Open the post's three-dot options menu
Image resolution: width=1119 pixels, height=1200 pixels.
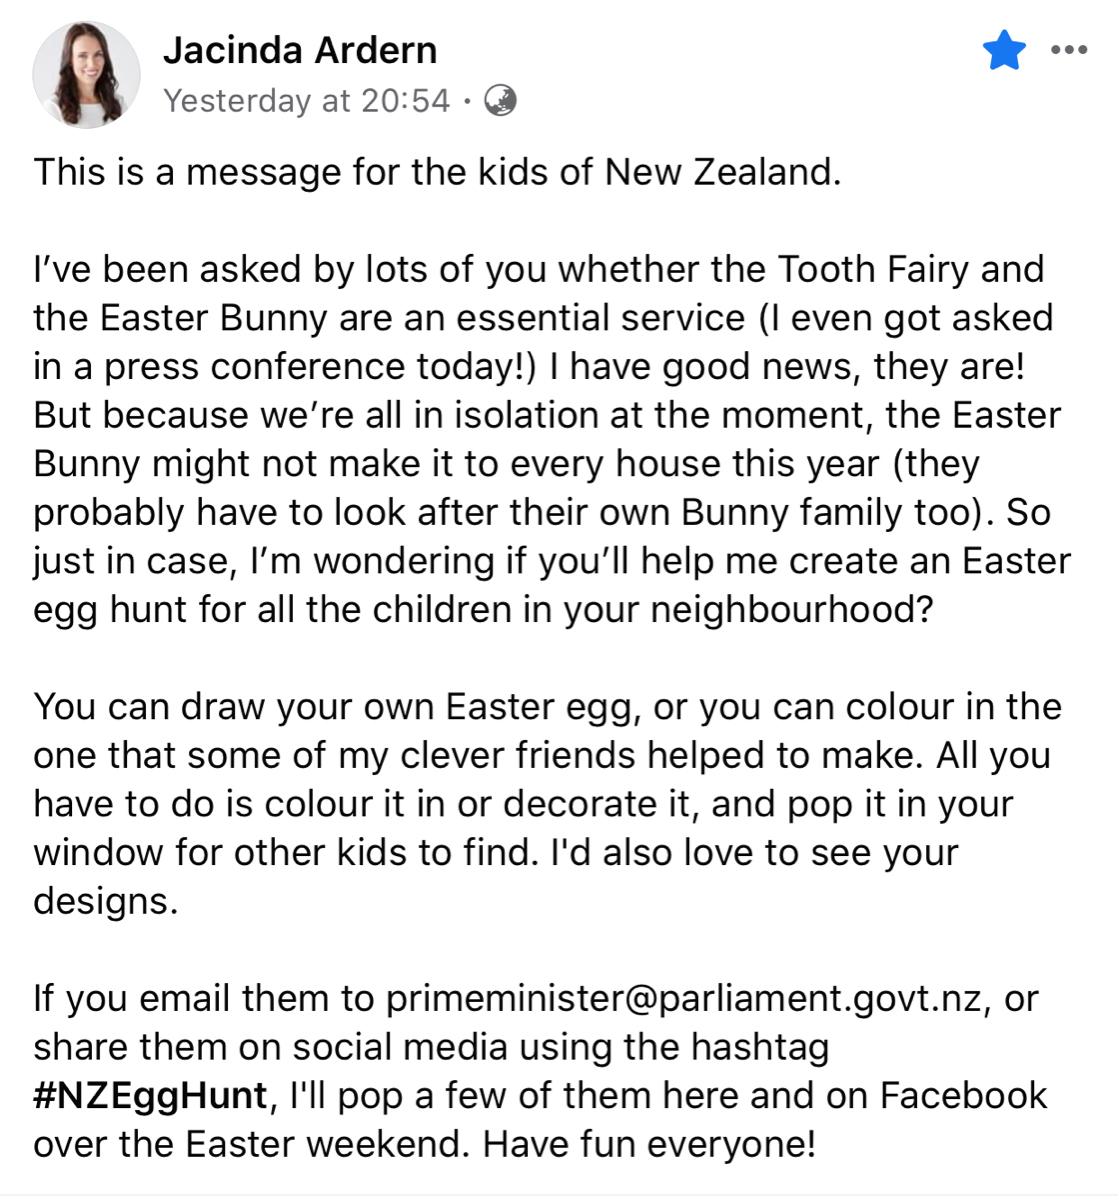[1068, 50]
